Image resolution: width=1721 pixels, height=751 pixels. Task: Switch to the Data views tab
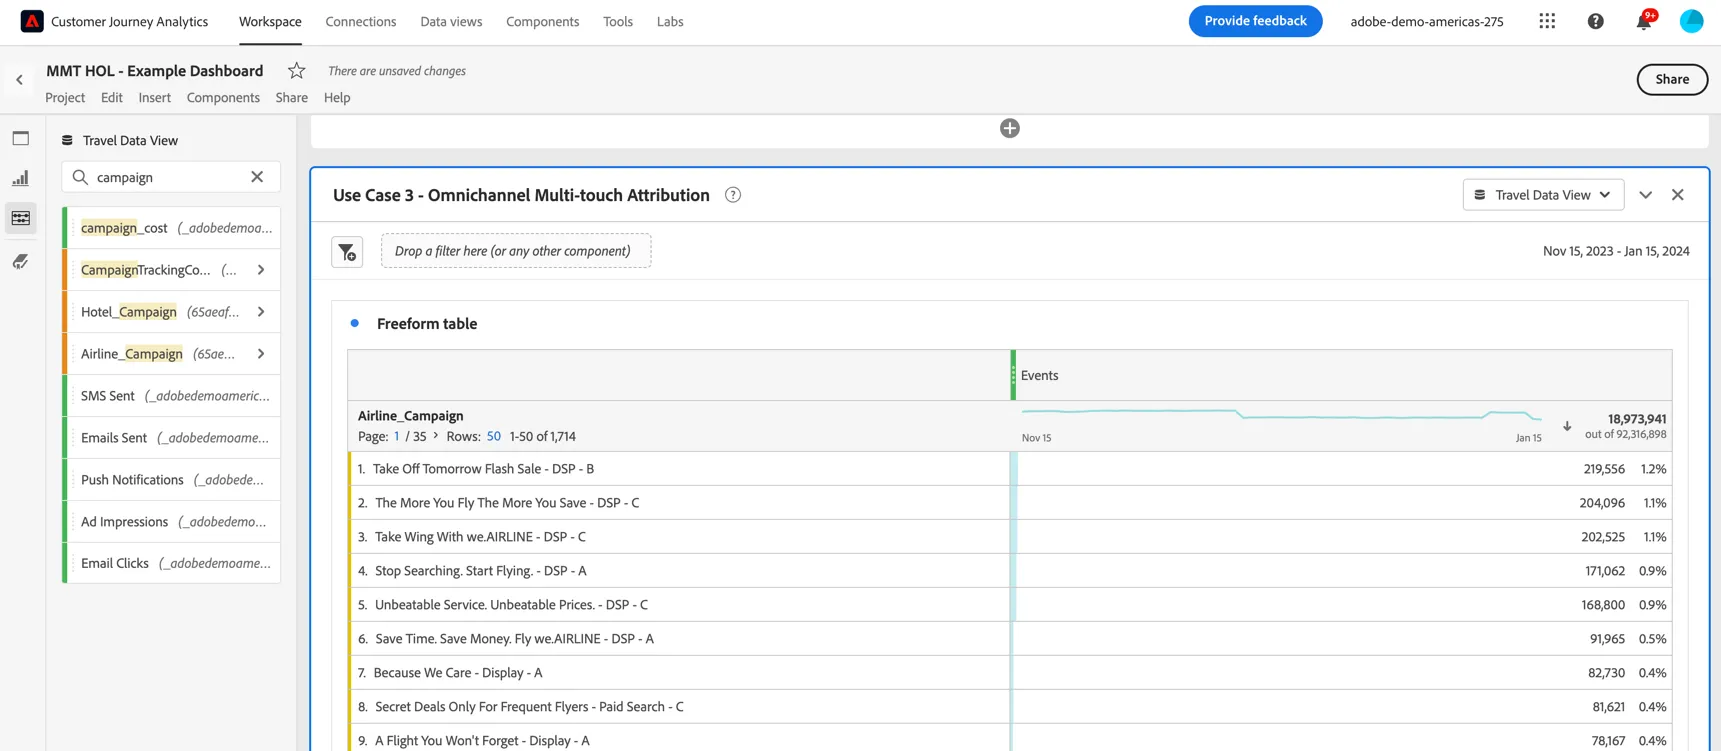coord(451,21)
